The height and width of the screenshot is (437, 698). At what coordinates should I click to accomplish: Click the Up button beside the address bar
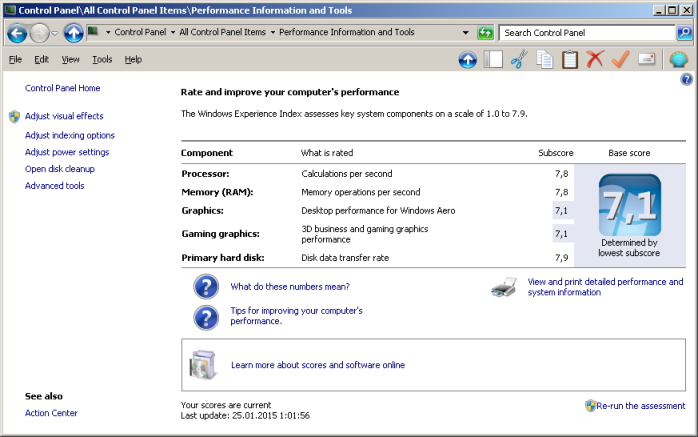click(73, 33)
